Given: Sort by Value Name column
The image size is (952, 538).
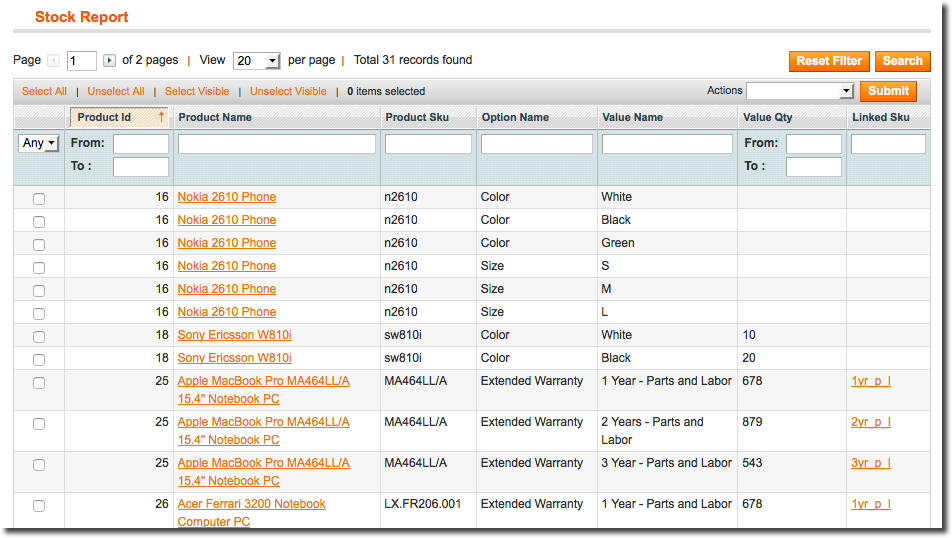Looking at the screenshot, I should [633, 117].
